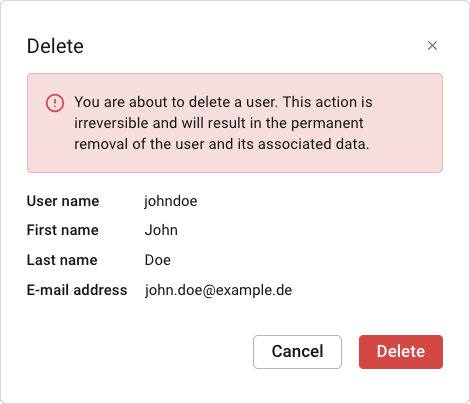Select the User name label

[x=63, y=201]
